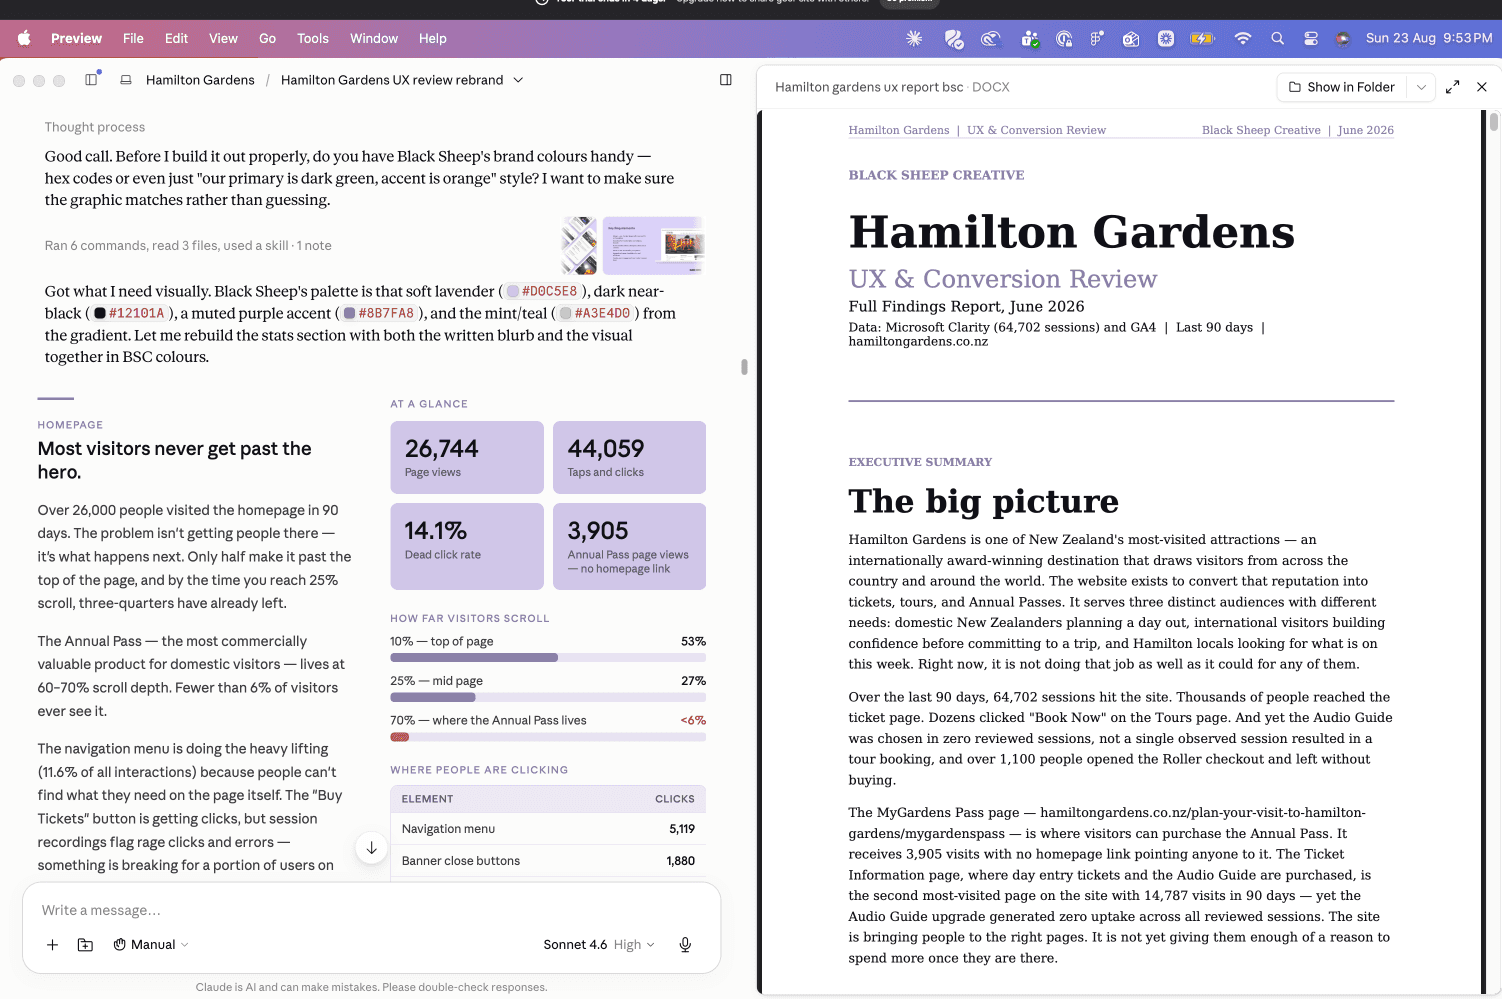Screen dimensions: 1502x999
Task: Click the 26,744 Page views card
Action: [467, 457]
